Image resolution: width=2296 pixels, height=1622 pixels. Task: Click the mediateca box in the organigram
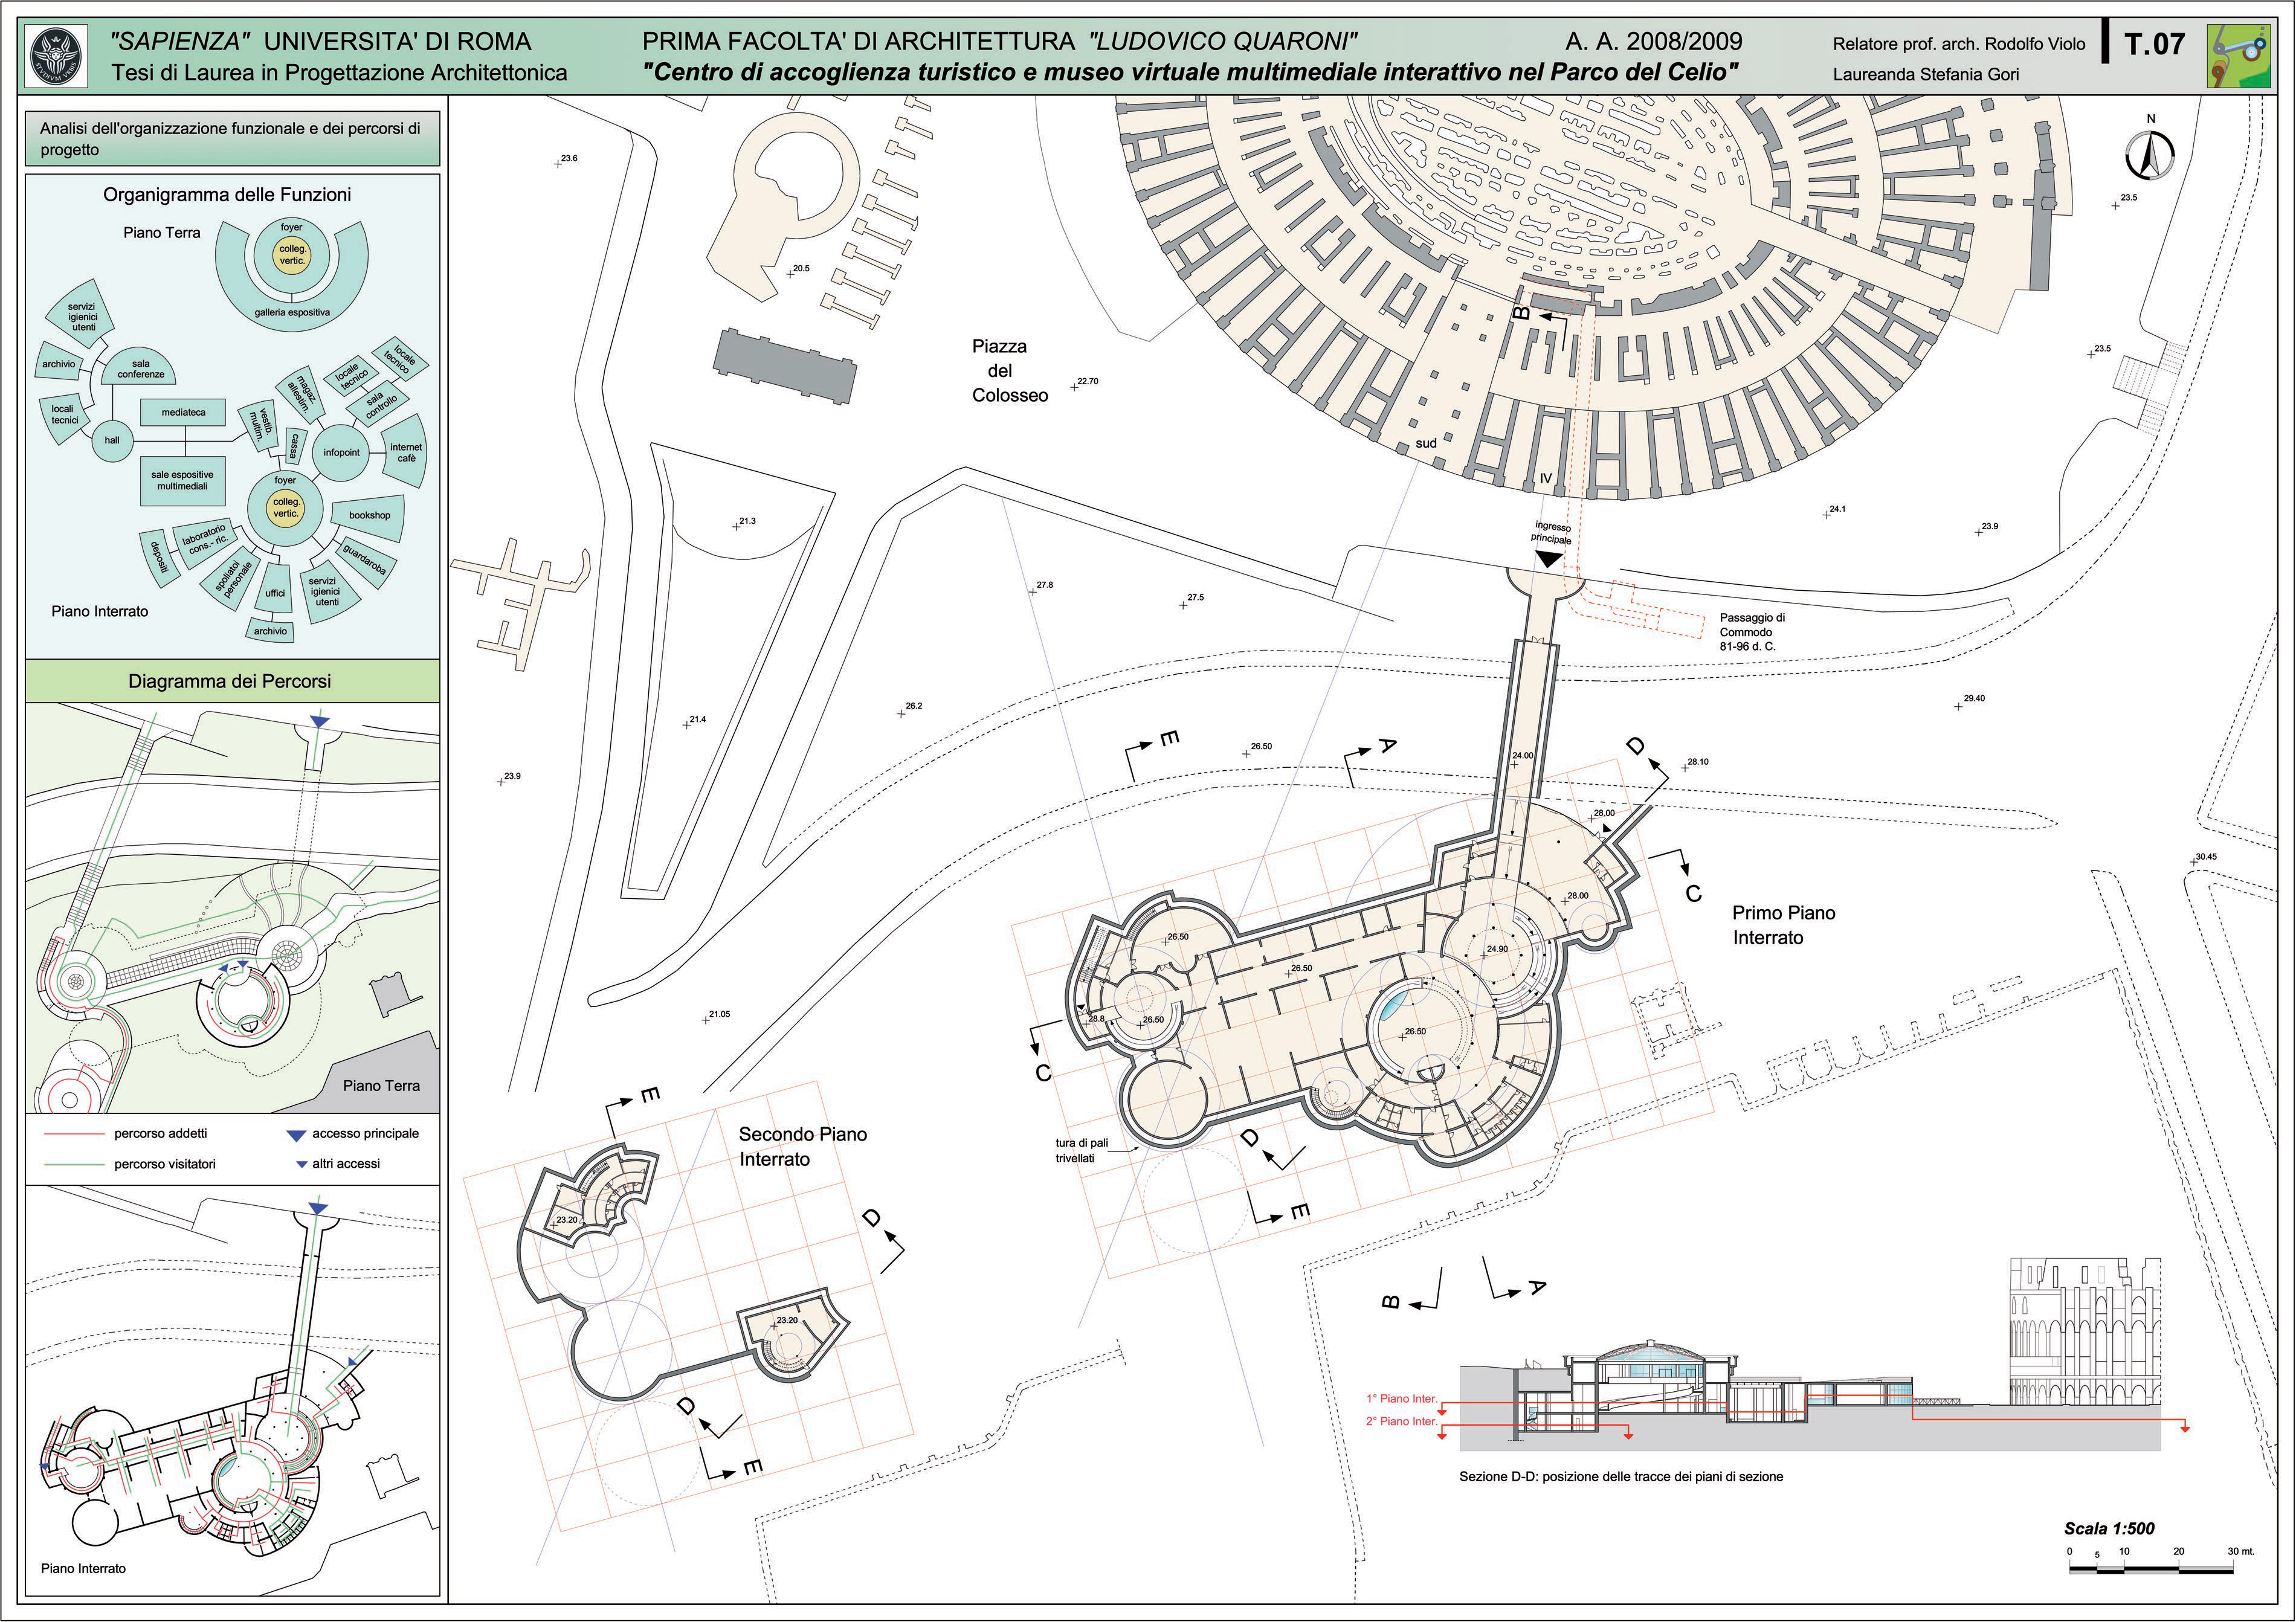[x=183, y=412]
